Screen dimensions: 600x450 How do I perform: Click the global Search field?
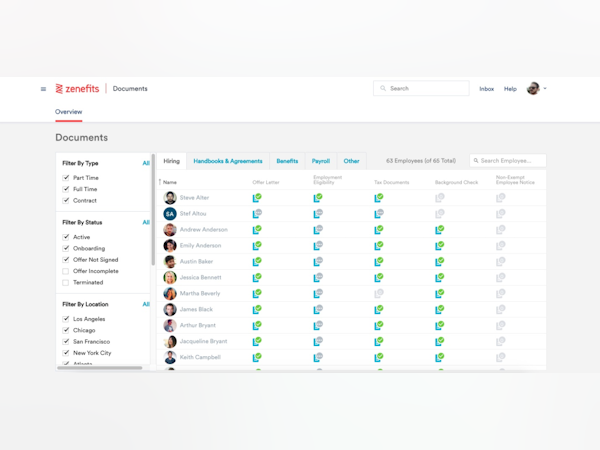421,88
